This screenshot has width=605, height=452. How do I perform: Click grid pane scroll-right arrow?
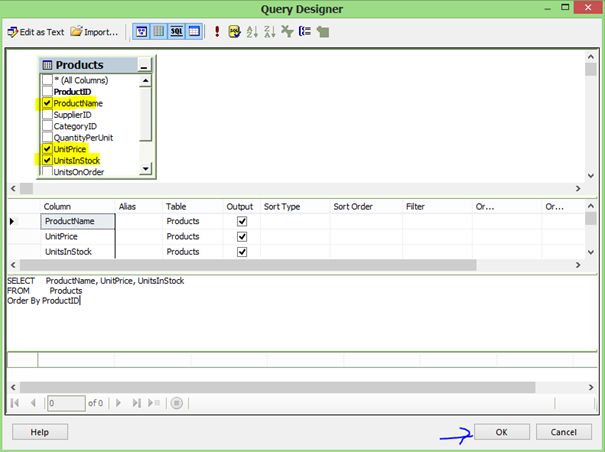pos(578,265)
